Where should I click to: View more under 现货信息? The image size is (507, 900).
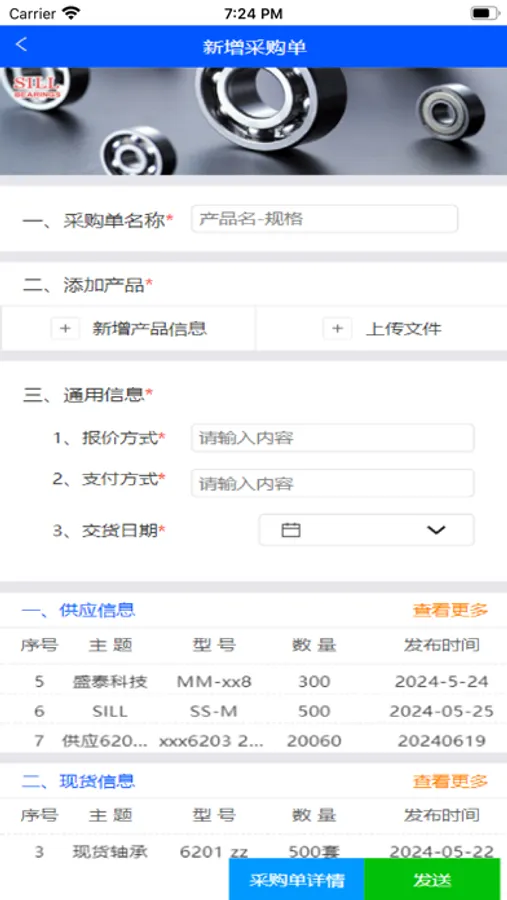tap(450, 781)
